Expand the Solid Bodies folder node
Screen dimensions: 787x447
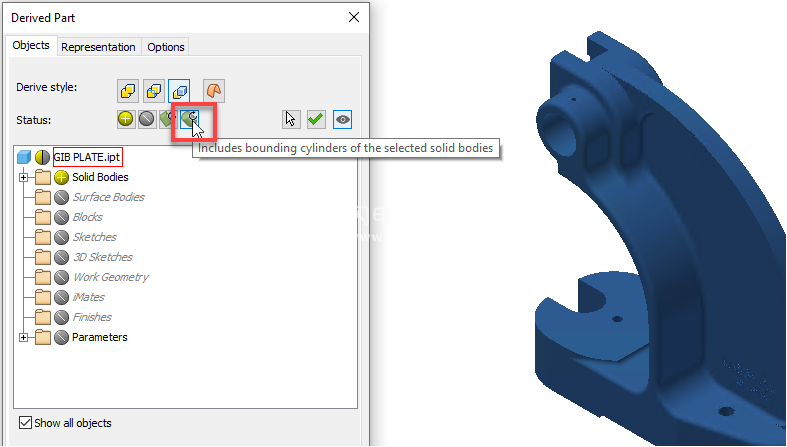click(x=23, y=177)
